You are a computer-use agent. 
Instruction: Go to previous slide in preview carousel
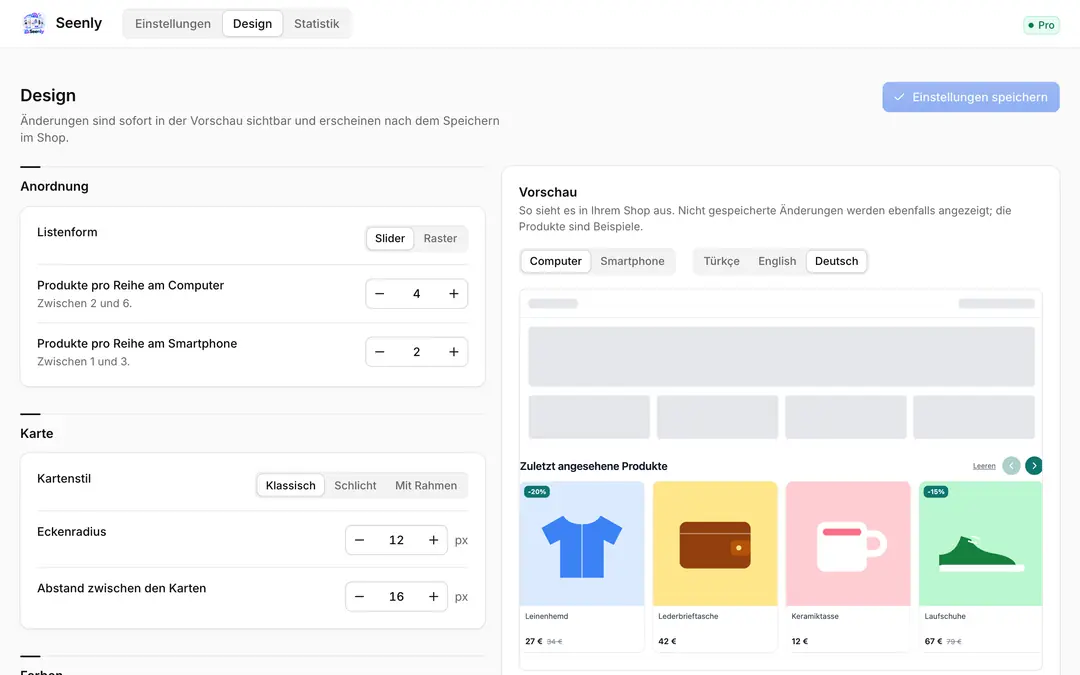(1011, 466)
